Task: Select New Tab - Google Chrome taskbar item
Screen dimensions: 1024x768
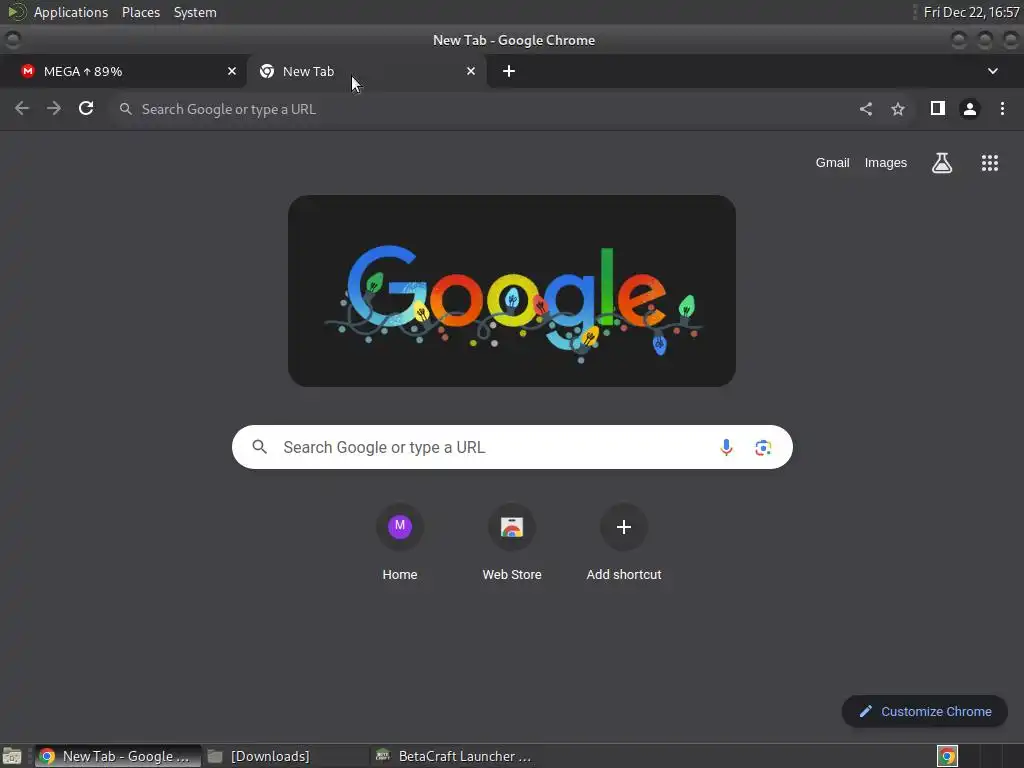Action: [118, 756]
